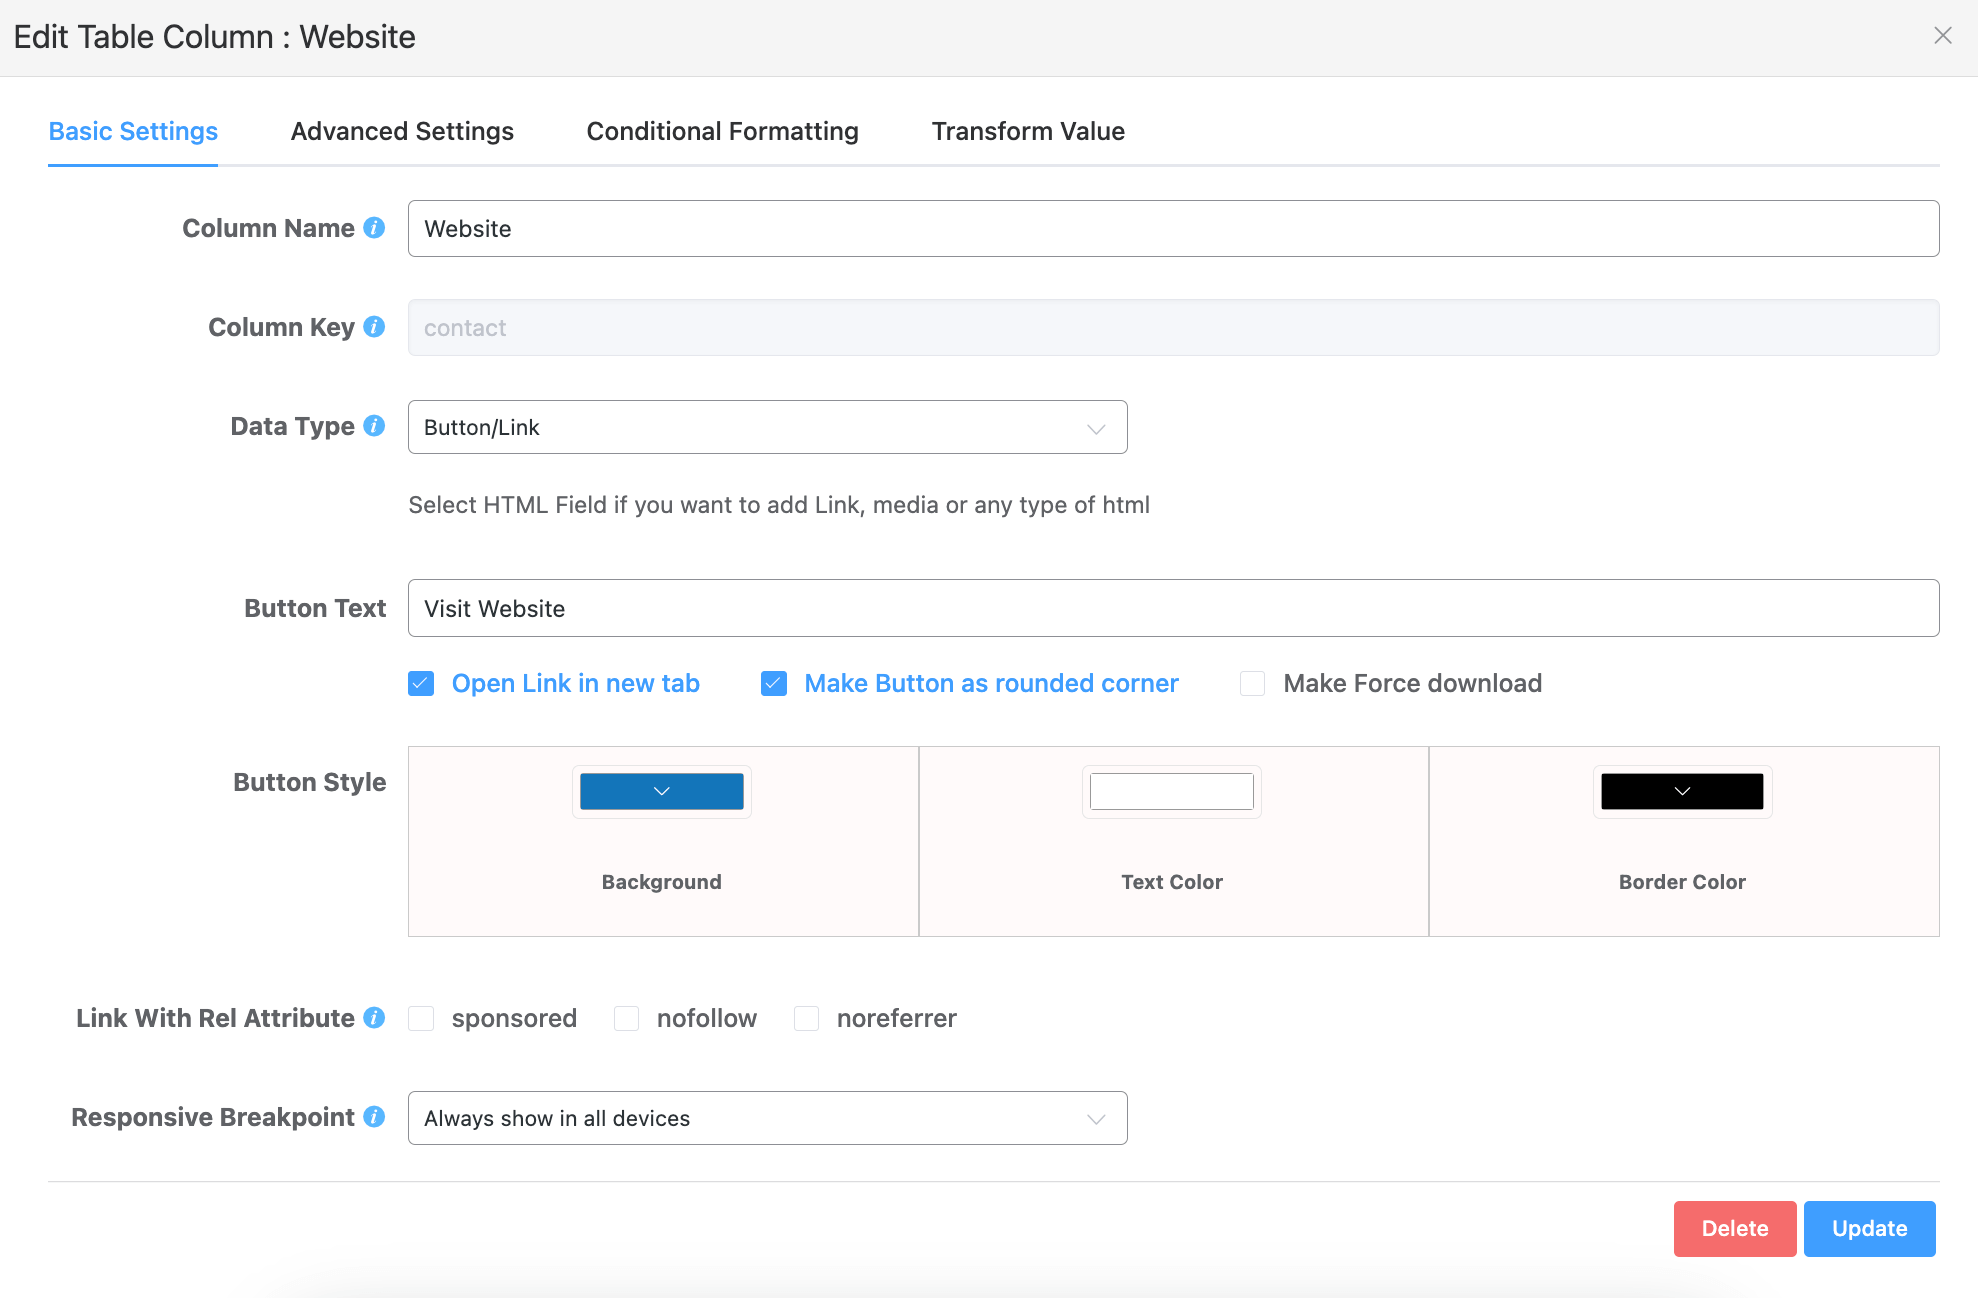Open the Conditional Formatting tab
Screen dimensions: 1978x1298
coord(722,131)
